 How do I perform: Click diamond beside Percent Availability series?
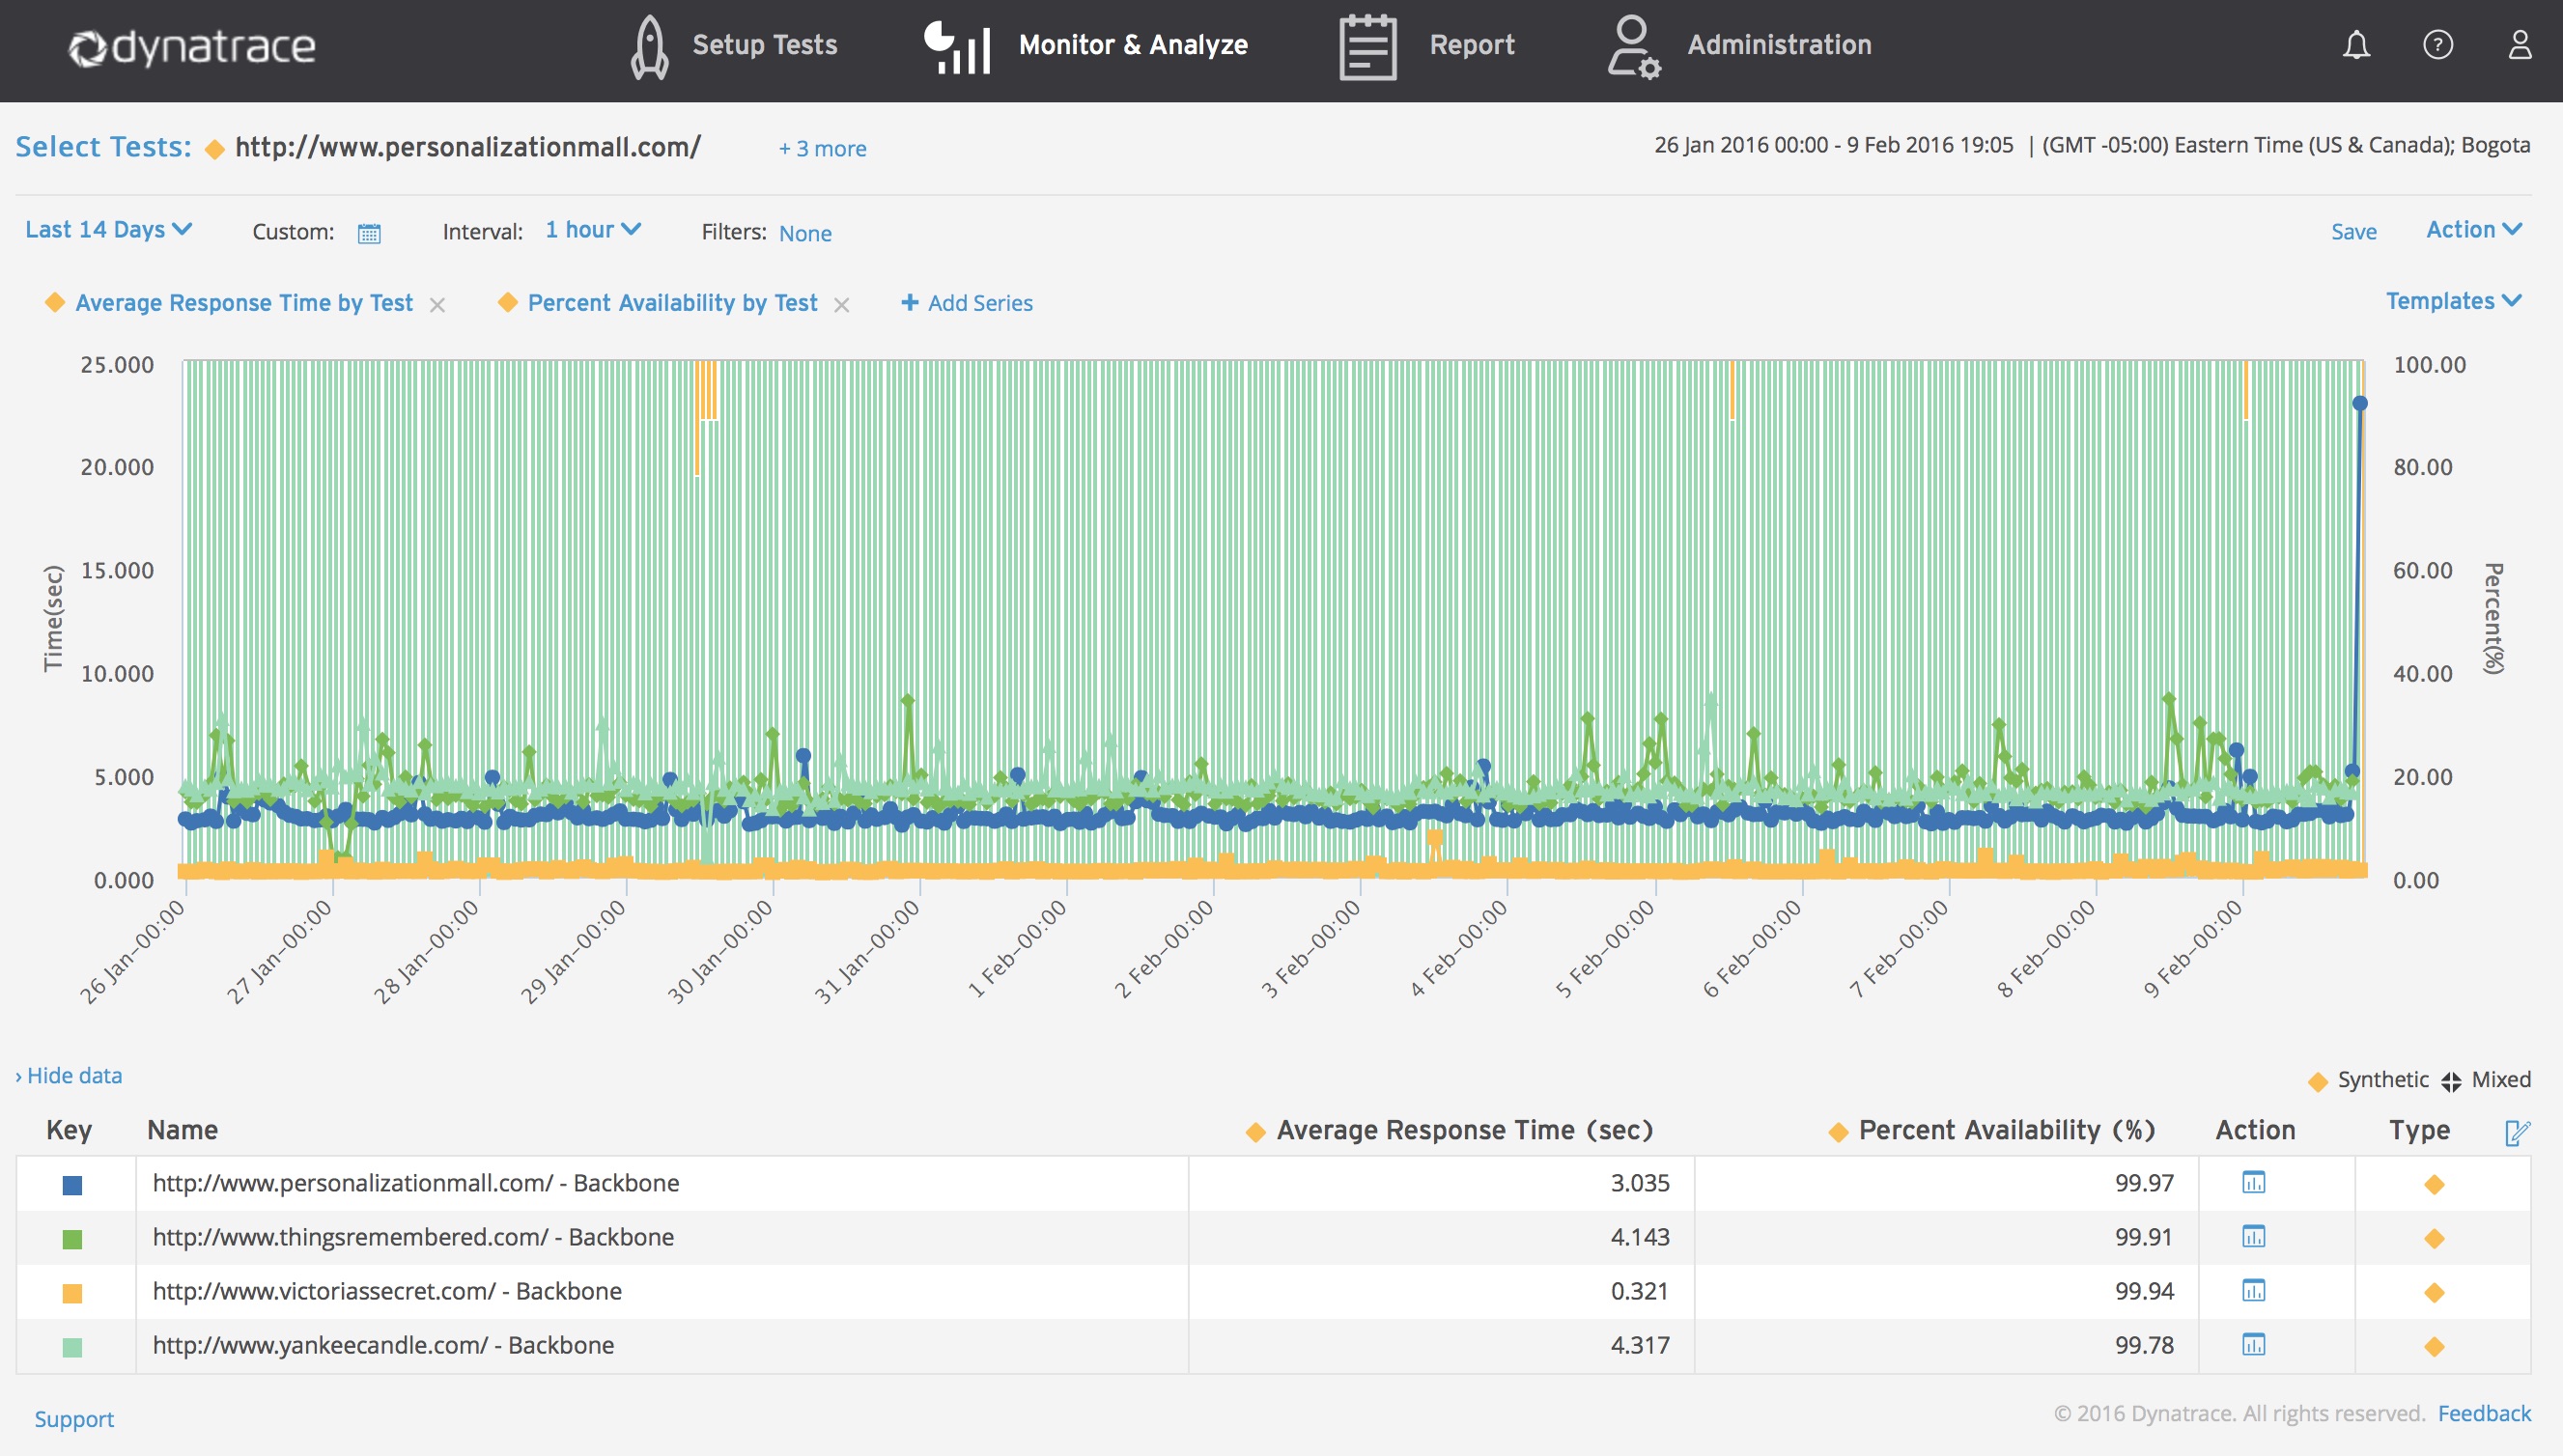[x=508, y=302]
